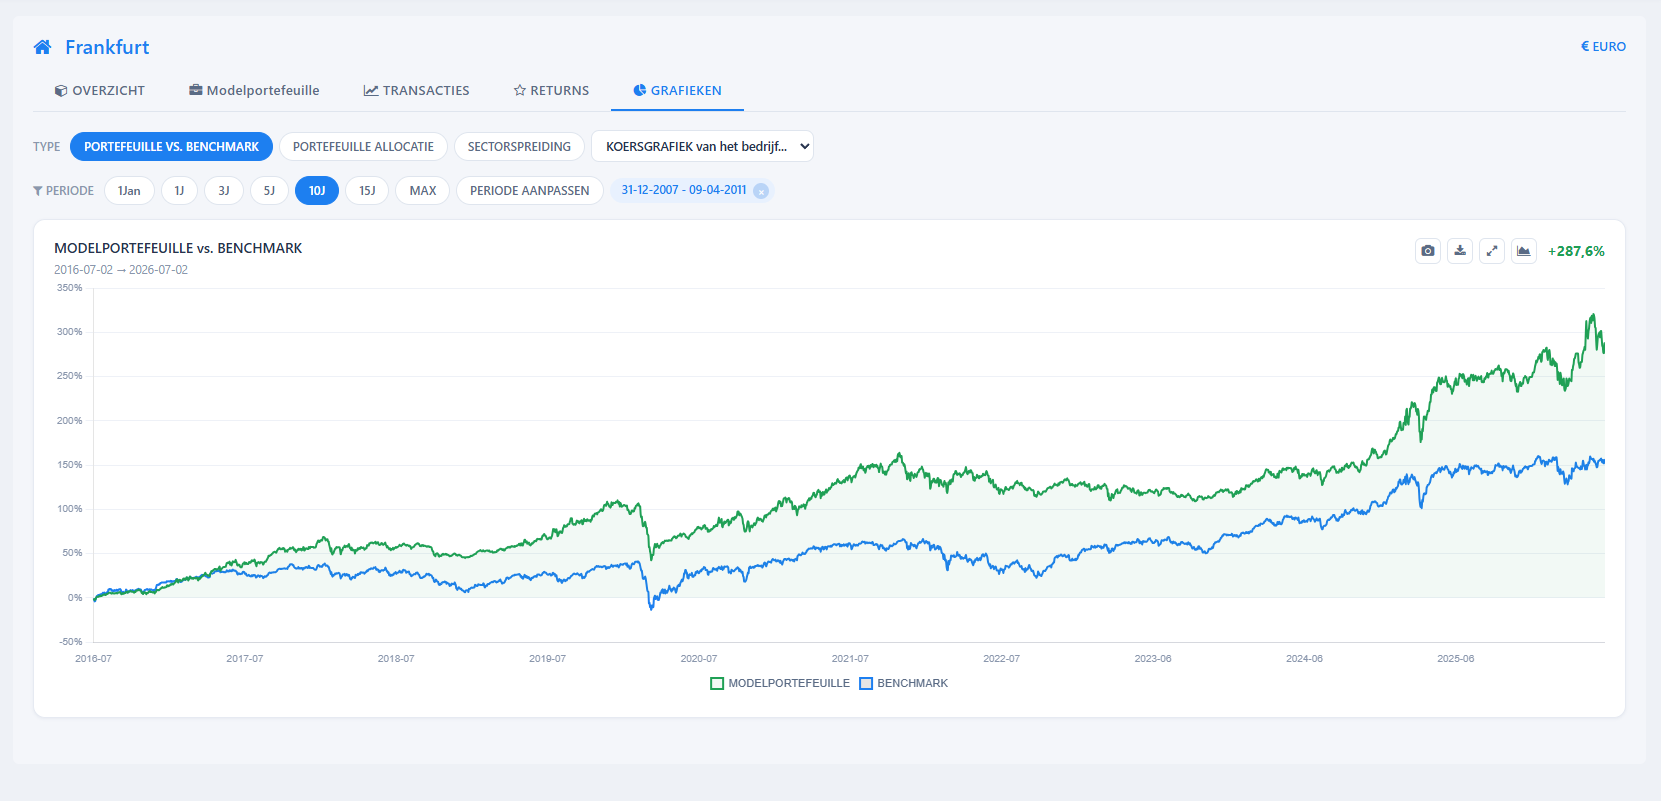Viewport: 1661px width, 801px height.
Task: Select the 5J period option
Action: pyautogui.click(x=269, y=191)
